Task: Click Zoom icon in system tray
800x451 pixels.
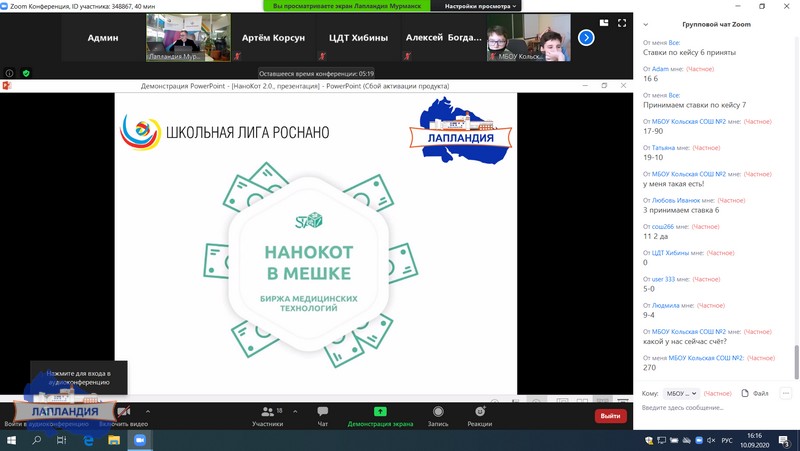Action: 699,440
